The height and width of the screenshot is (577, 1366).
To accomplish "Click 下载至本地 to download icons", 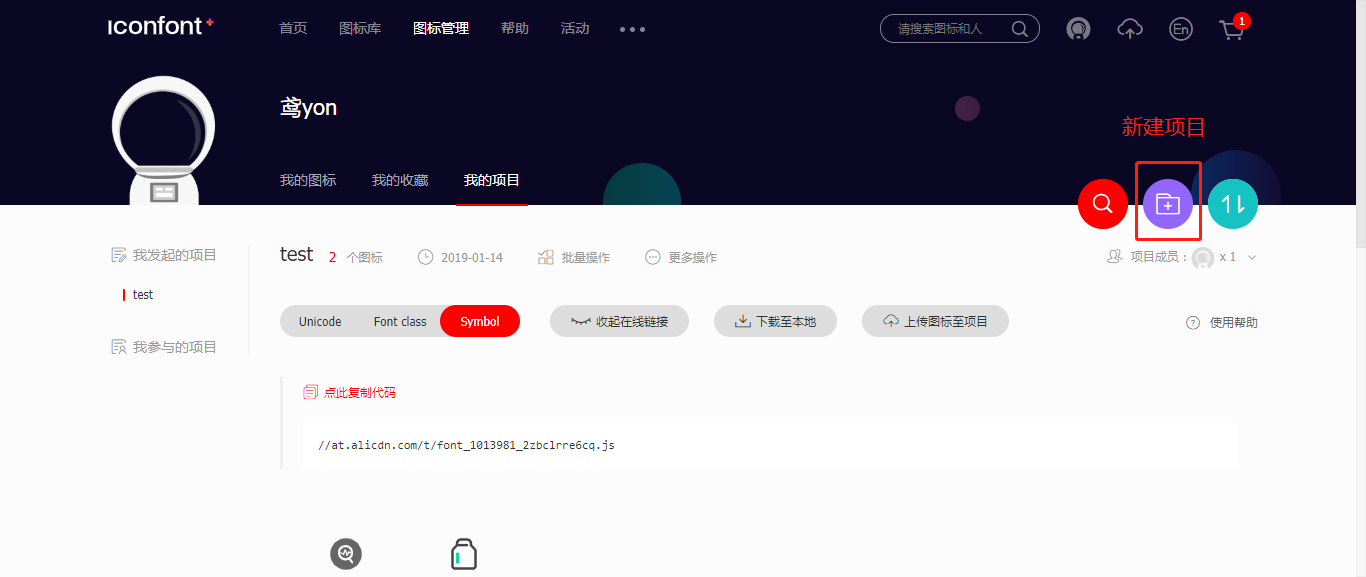I will click(775, 321).
